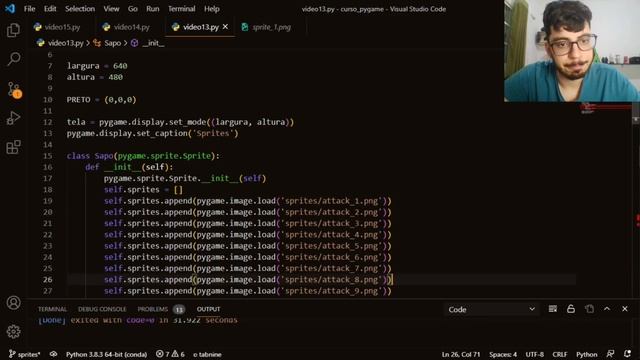This screenshot has height=360, width=640.
Task: Open the View menu
Action: 111,9
